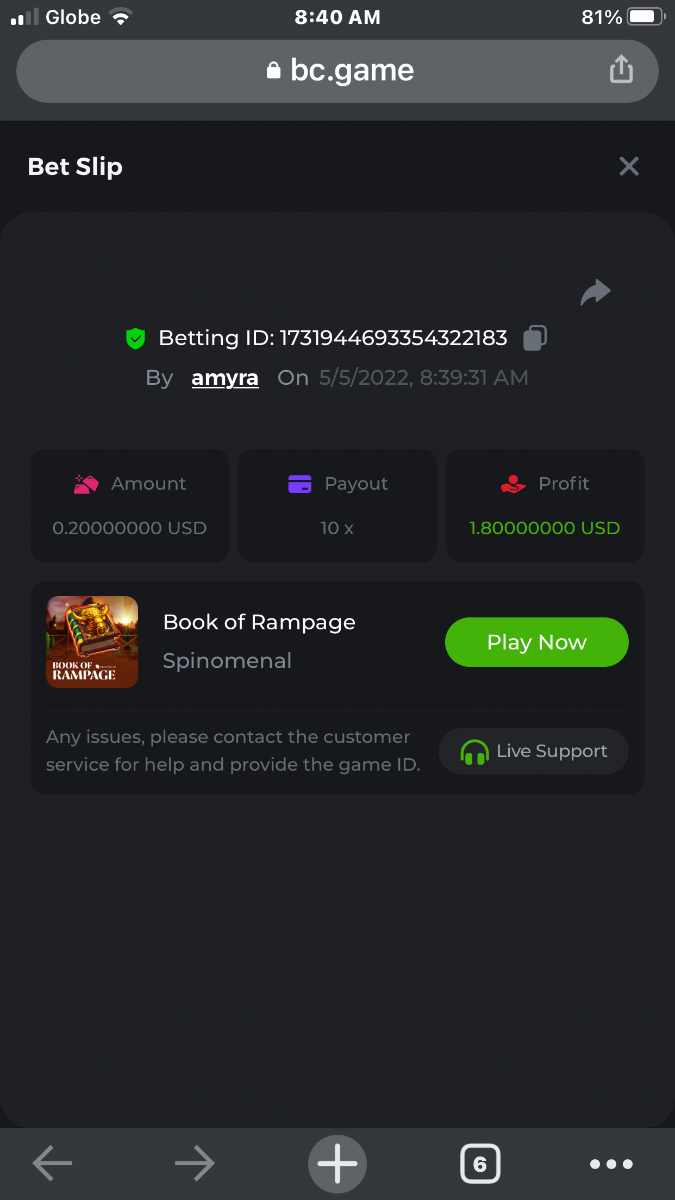
Task: Tap the bc.game address bar
Action: [338, 71]
